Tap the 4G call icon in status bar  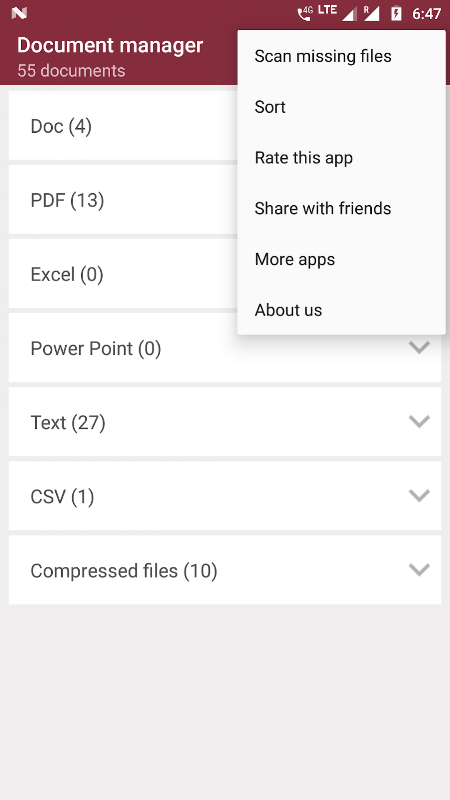pyautogui.click(x=305, y=13)
